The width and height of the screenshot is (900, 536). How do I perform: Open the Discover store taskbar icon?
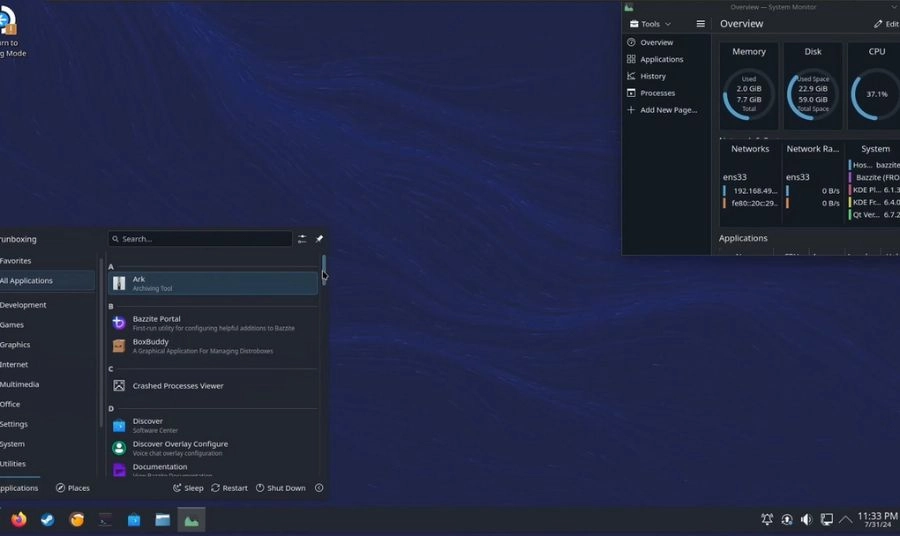tap(133, 520)
